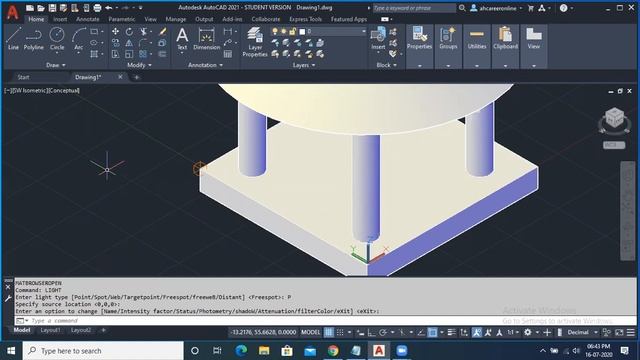
Task: Select the Array tool in Modify panel
Action: [143, 54]
